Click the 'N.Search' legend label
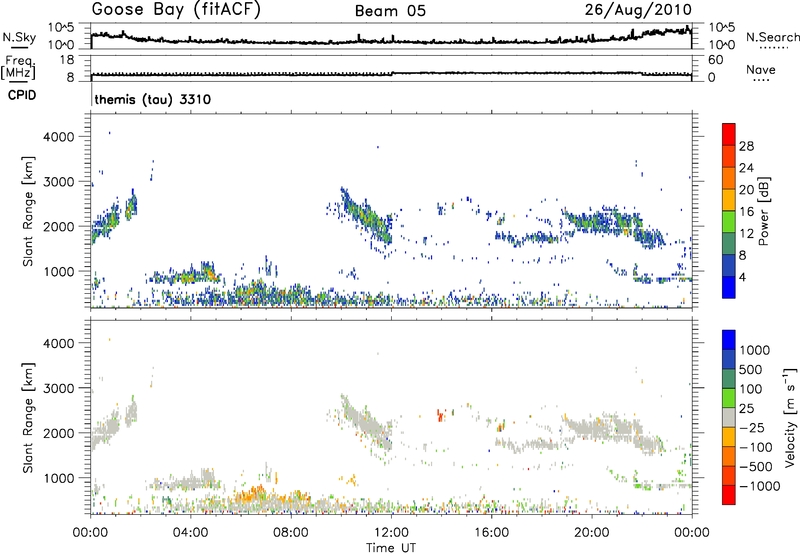Viewport: 800px width, 554px height. (772, 37)
